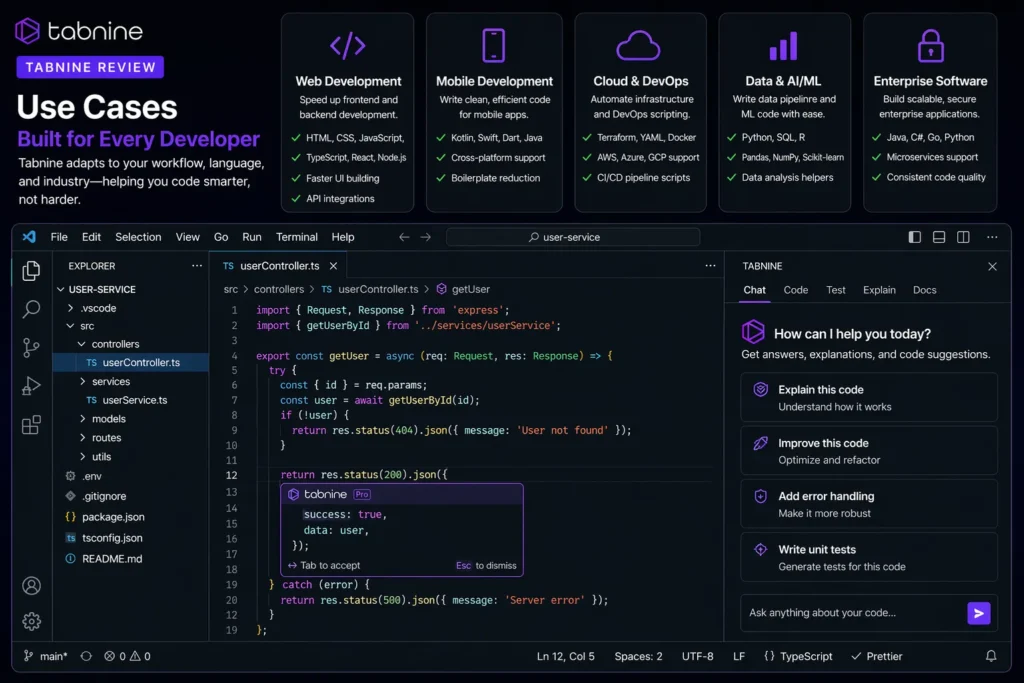Click the main* branch in status bar
The width and height of the screenshot is (1024, 683).
point(46,656)
